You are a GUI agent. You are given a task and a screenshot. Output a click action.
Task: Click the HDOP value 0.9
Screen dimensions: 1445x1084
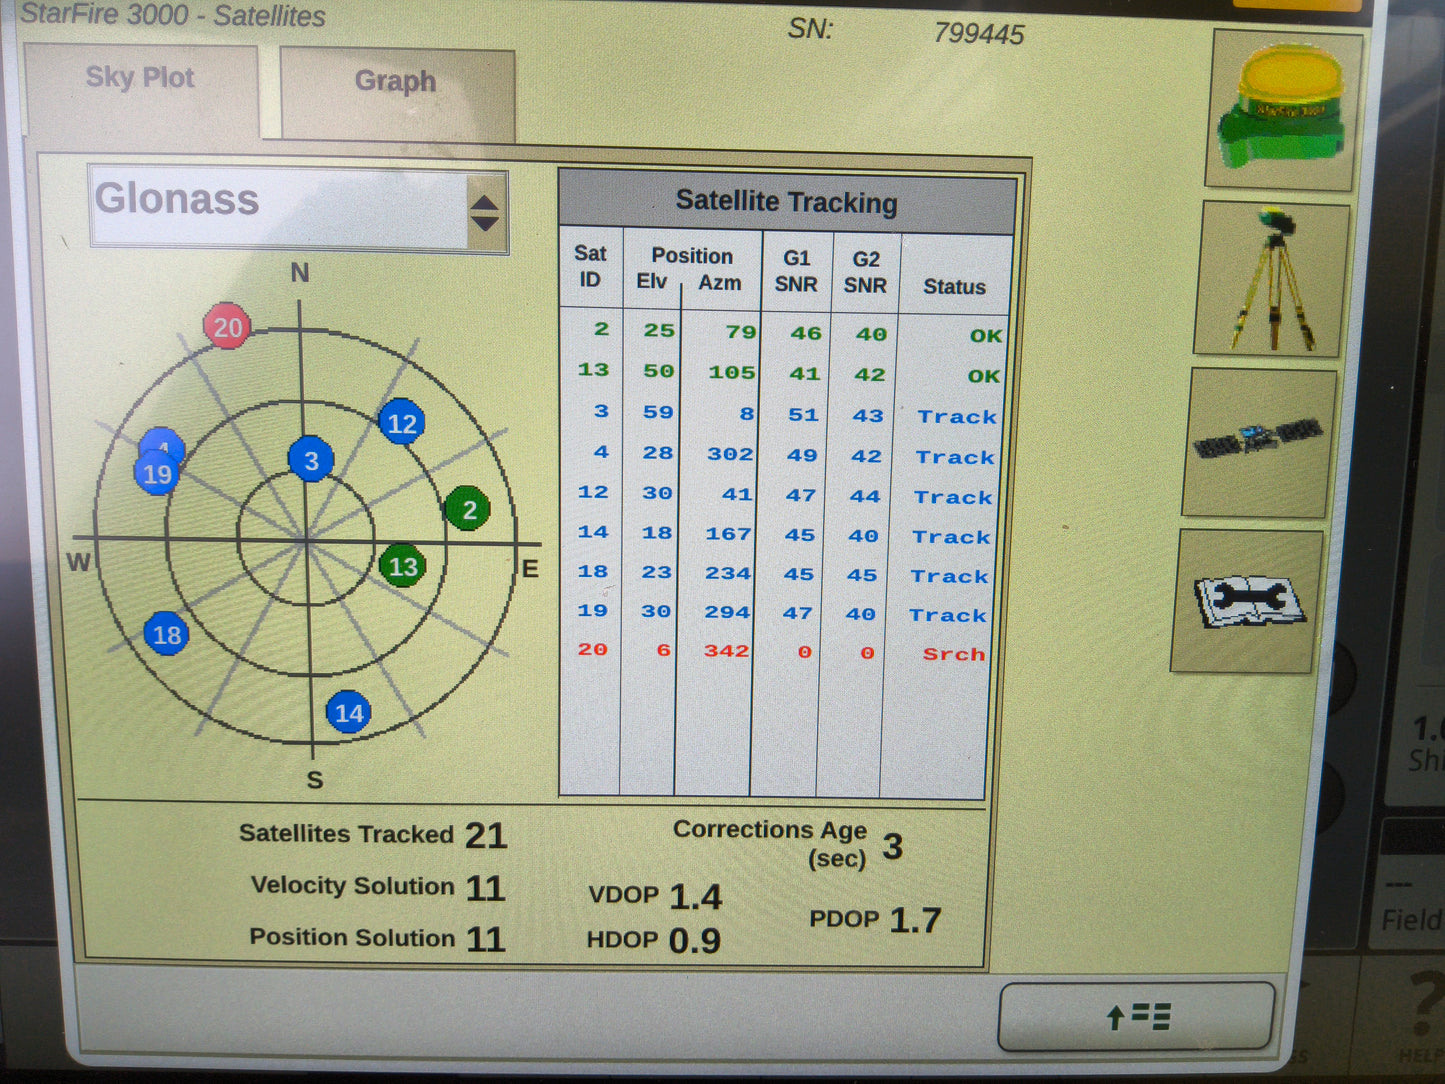[694, 940]
